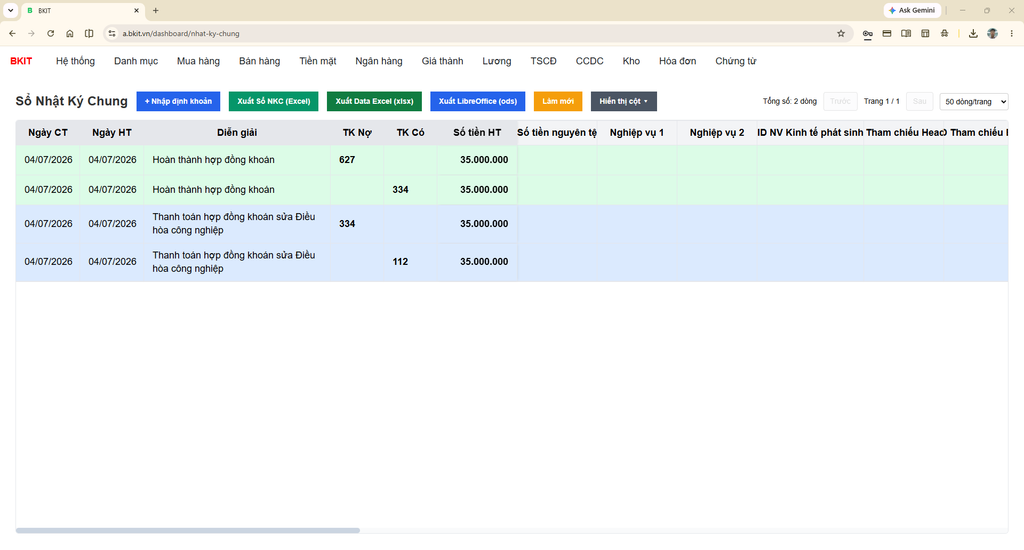Reload the page with refresh icon
This screenshot has height=550, width=1024.
coord(50,33)
